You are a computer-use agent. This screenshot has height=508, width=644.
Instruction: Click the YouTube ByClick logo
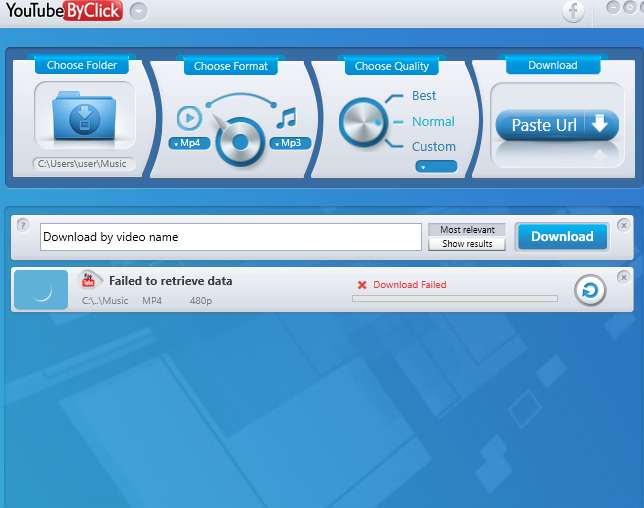(64, 11)
